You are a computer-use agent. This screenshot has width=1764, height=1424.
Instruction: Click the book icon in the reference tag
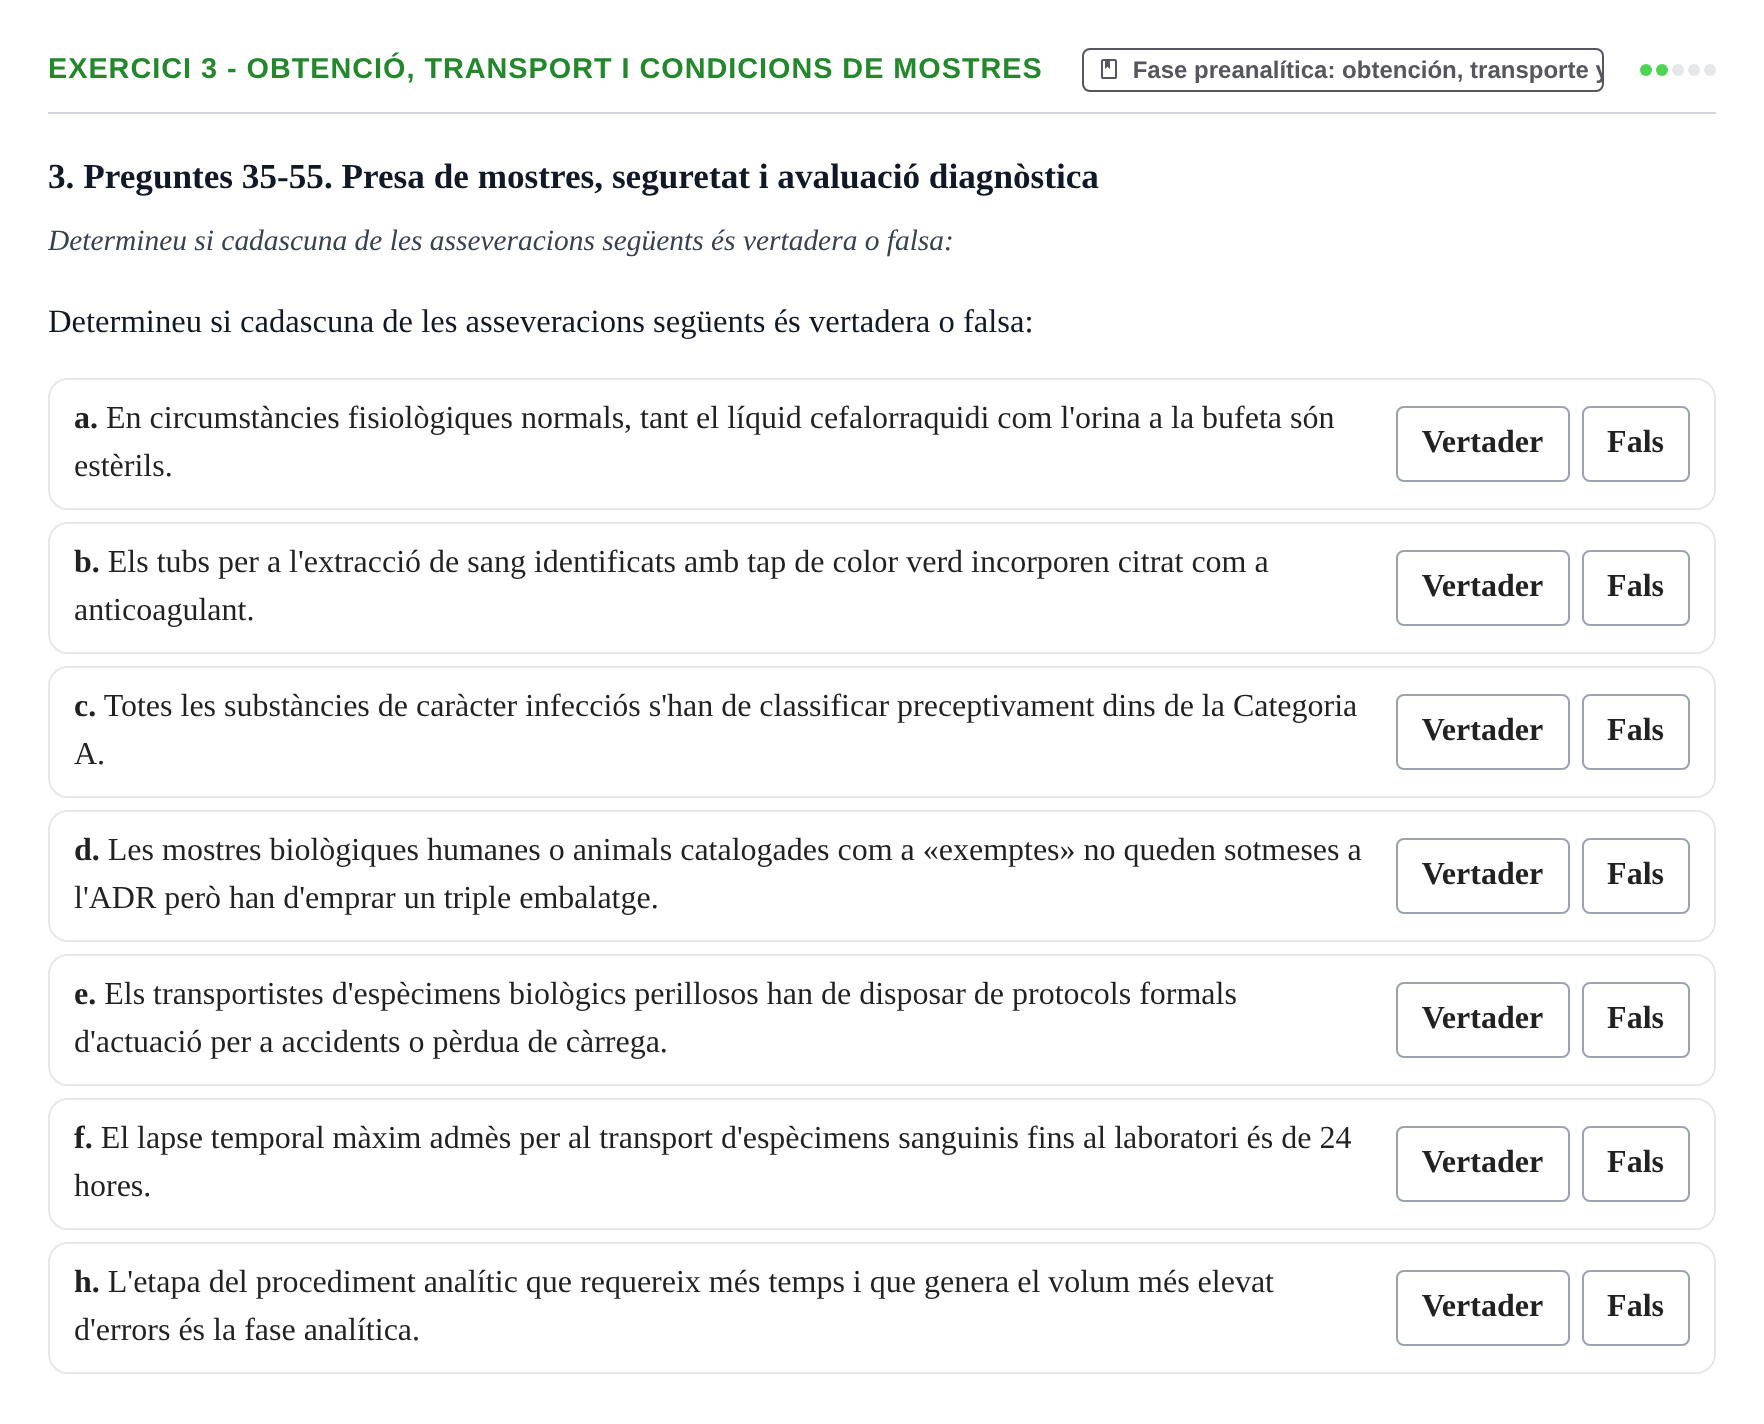click(1108, 70)
